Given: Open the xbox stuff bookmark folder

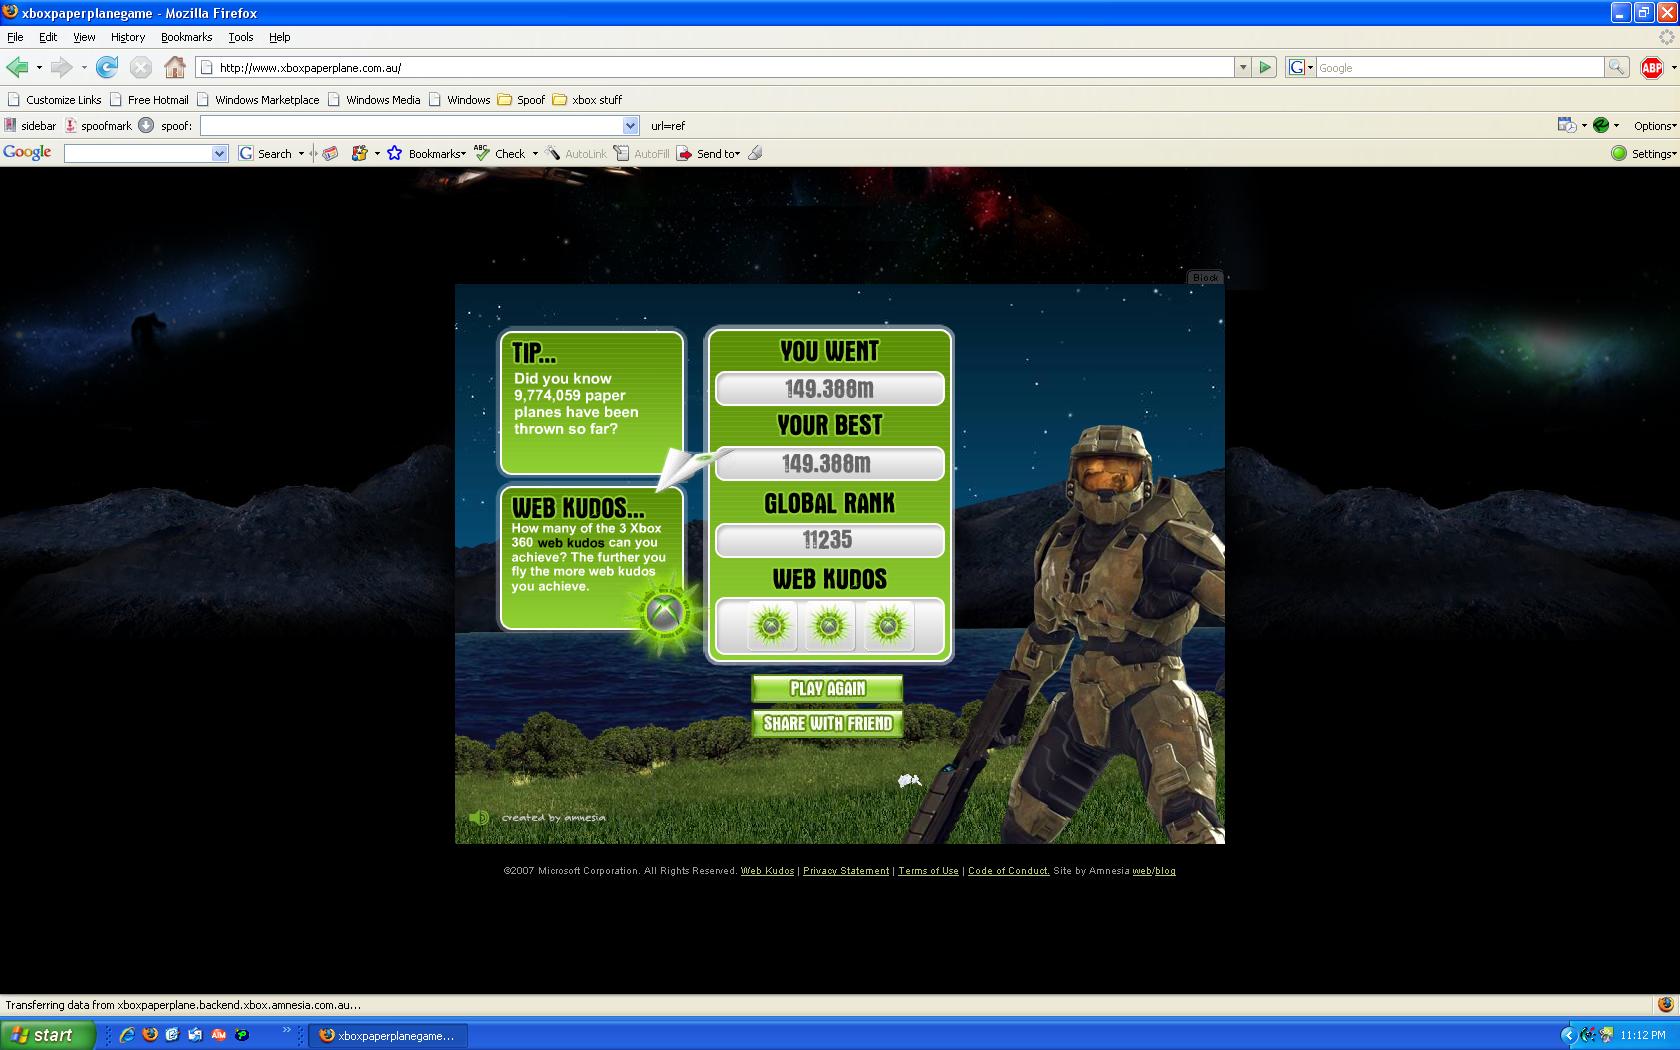Looking at the screenshot, I should (x=587, y=99).
